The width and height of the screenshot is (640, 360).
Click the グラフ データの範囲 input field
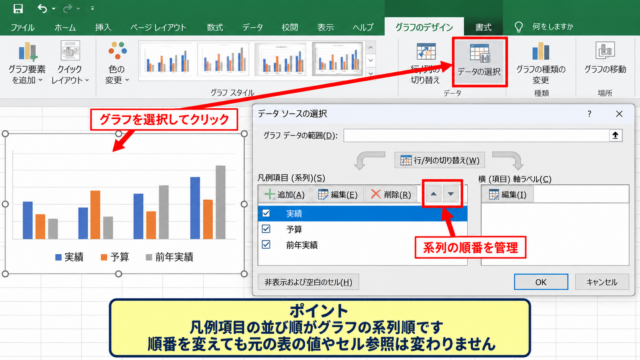click(x=476, y=135)
